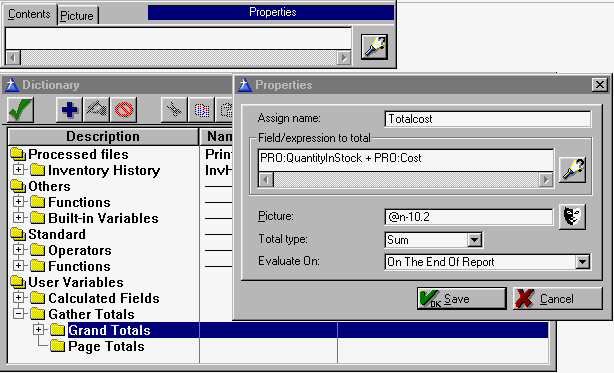Open the Evaluate On dropdown
This screenshot has height=373, width=614.
tap(582, 261)
